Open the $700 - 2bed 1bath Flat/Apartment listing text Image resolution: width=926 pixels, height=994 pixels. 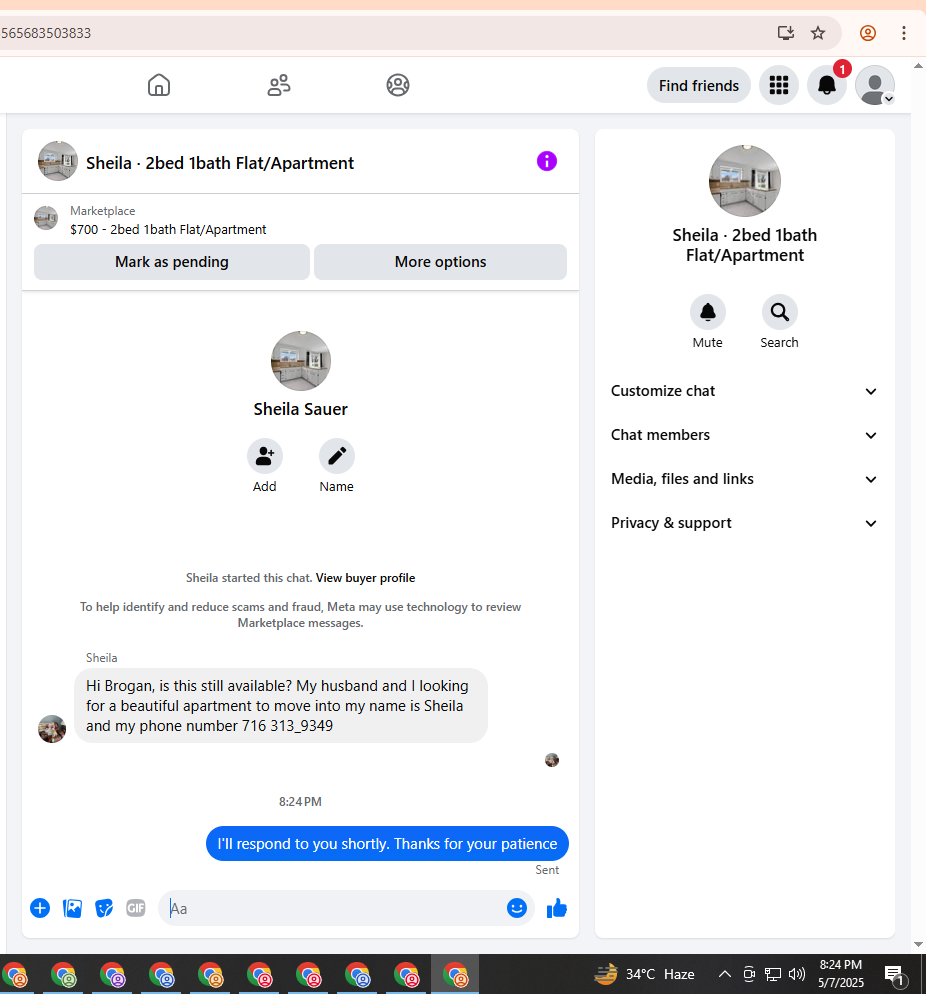point(168,229)
